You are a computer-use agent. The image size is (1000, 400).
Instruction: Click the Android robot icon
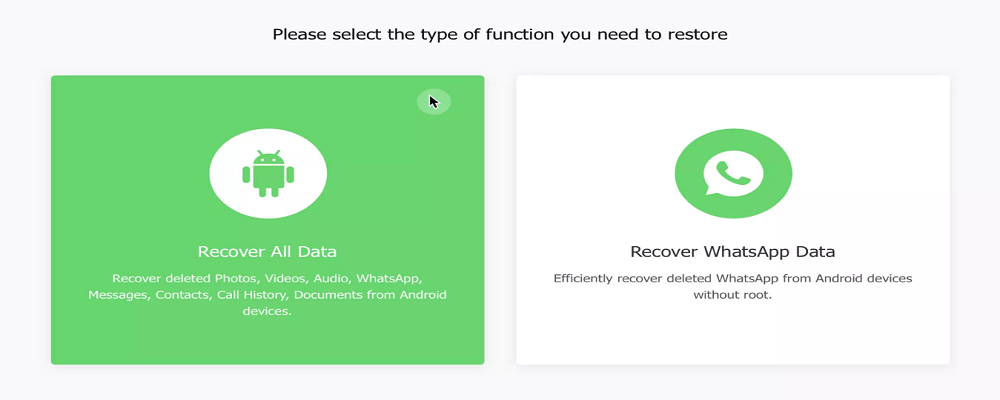point(268,174)
